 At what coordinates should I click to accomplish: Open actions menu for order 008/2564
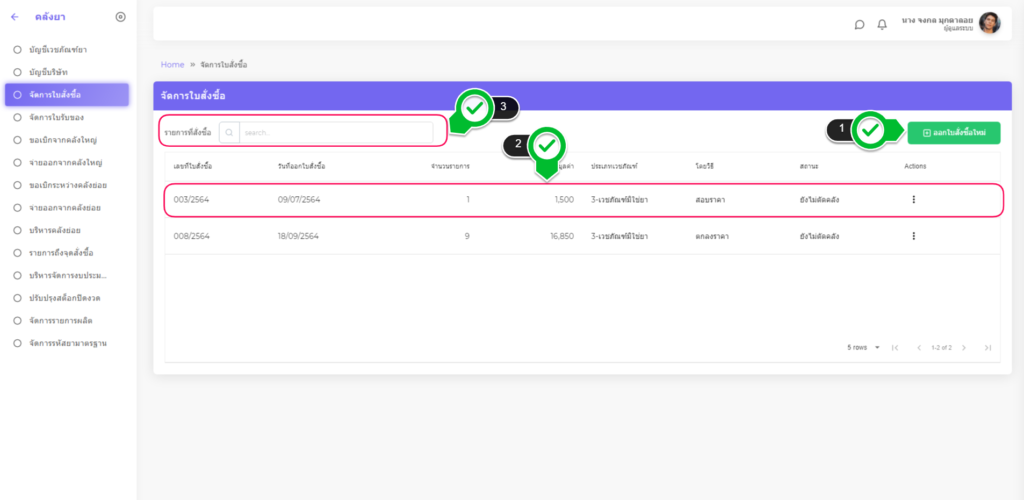click(913, 236)
